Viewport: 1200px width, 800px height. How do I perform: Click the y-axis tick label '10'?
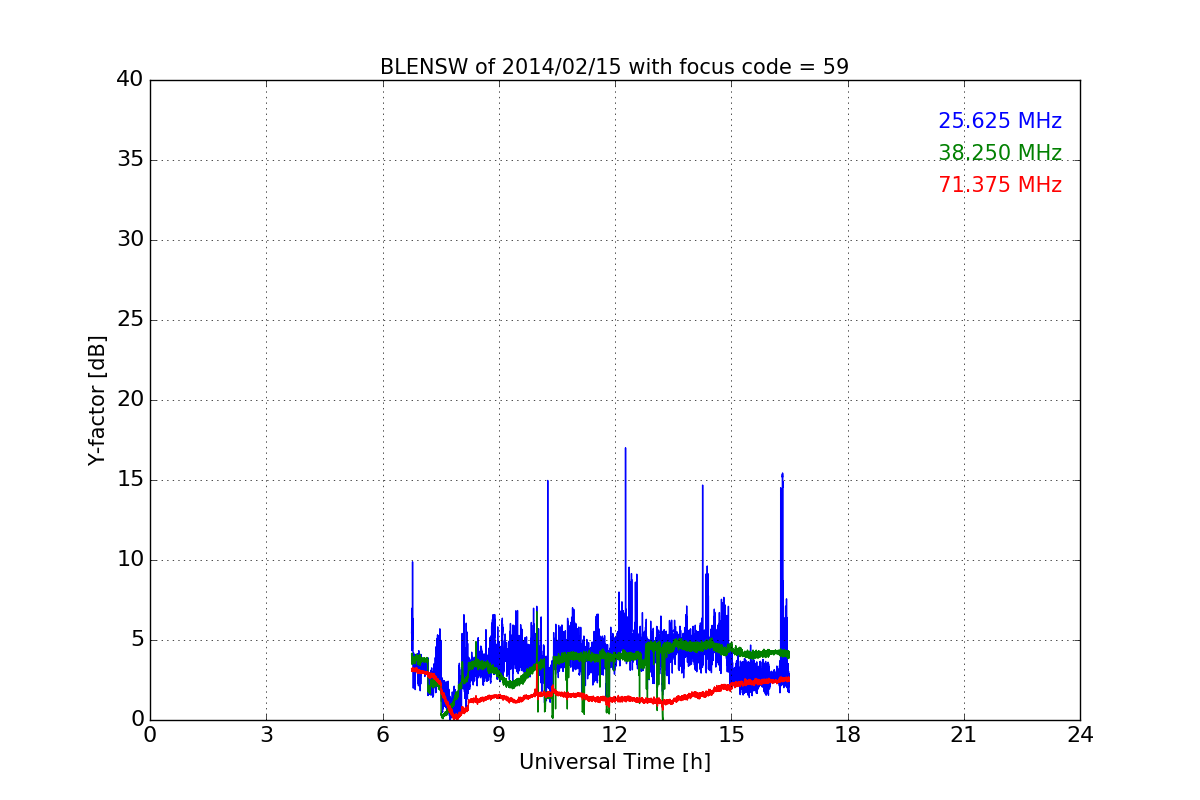click(130, 560)
